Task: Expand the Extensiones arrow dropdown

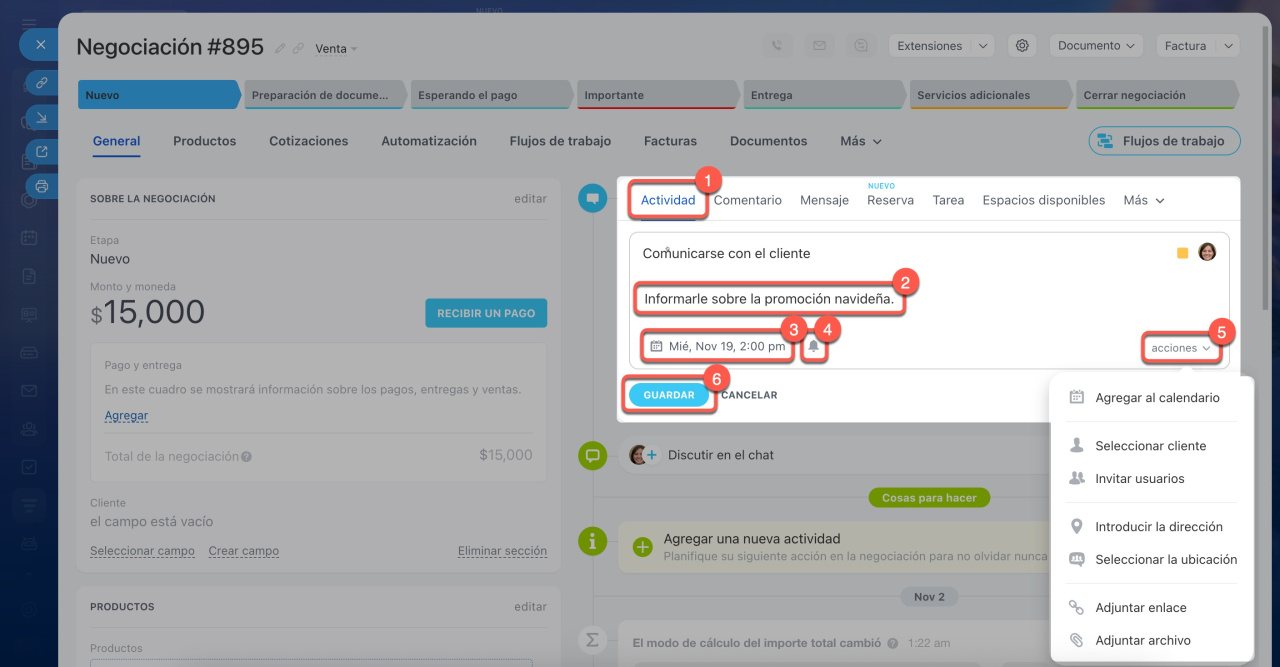Action: 982,46
